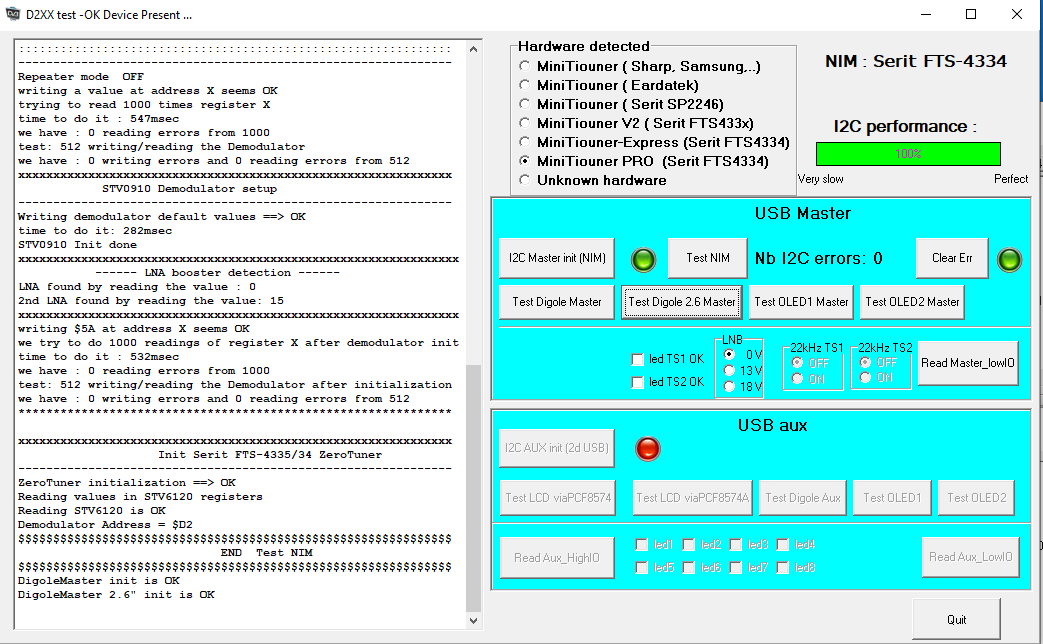Click log line 'DigoleMaster init is OK'
Screen dimensions: 1043x644
click(99, 580)
